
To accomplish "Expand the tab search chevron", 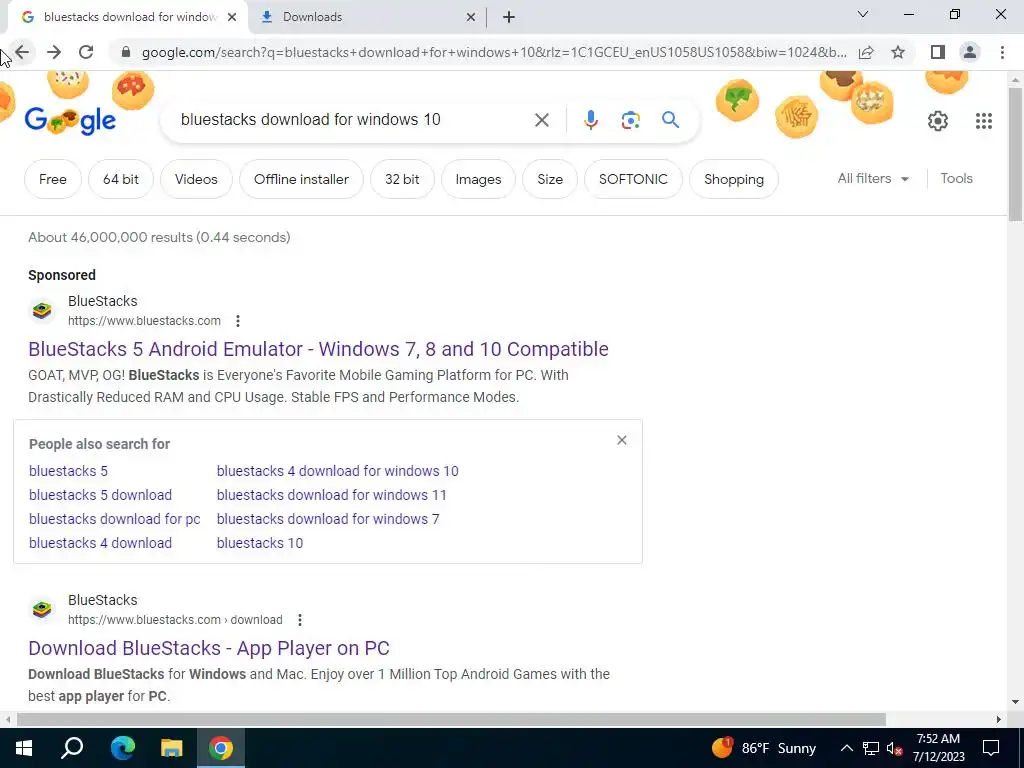I will point(863,14).
